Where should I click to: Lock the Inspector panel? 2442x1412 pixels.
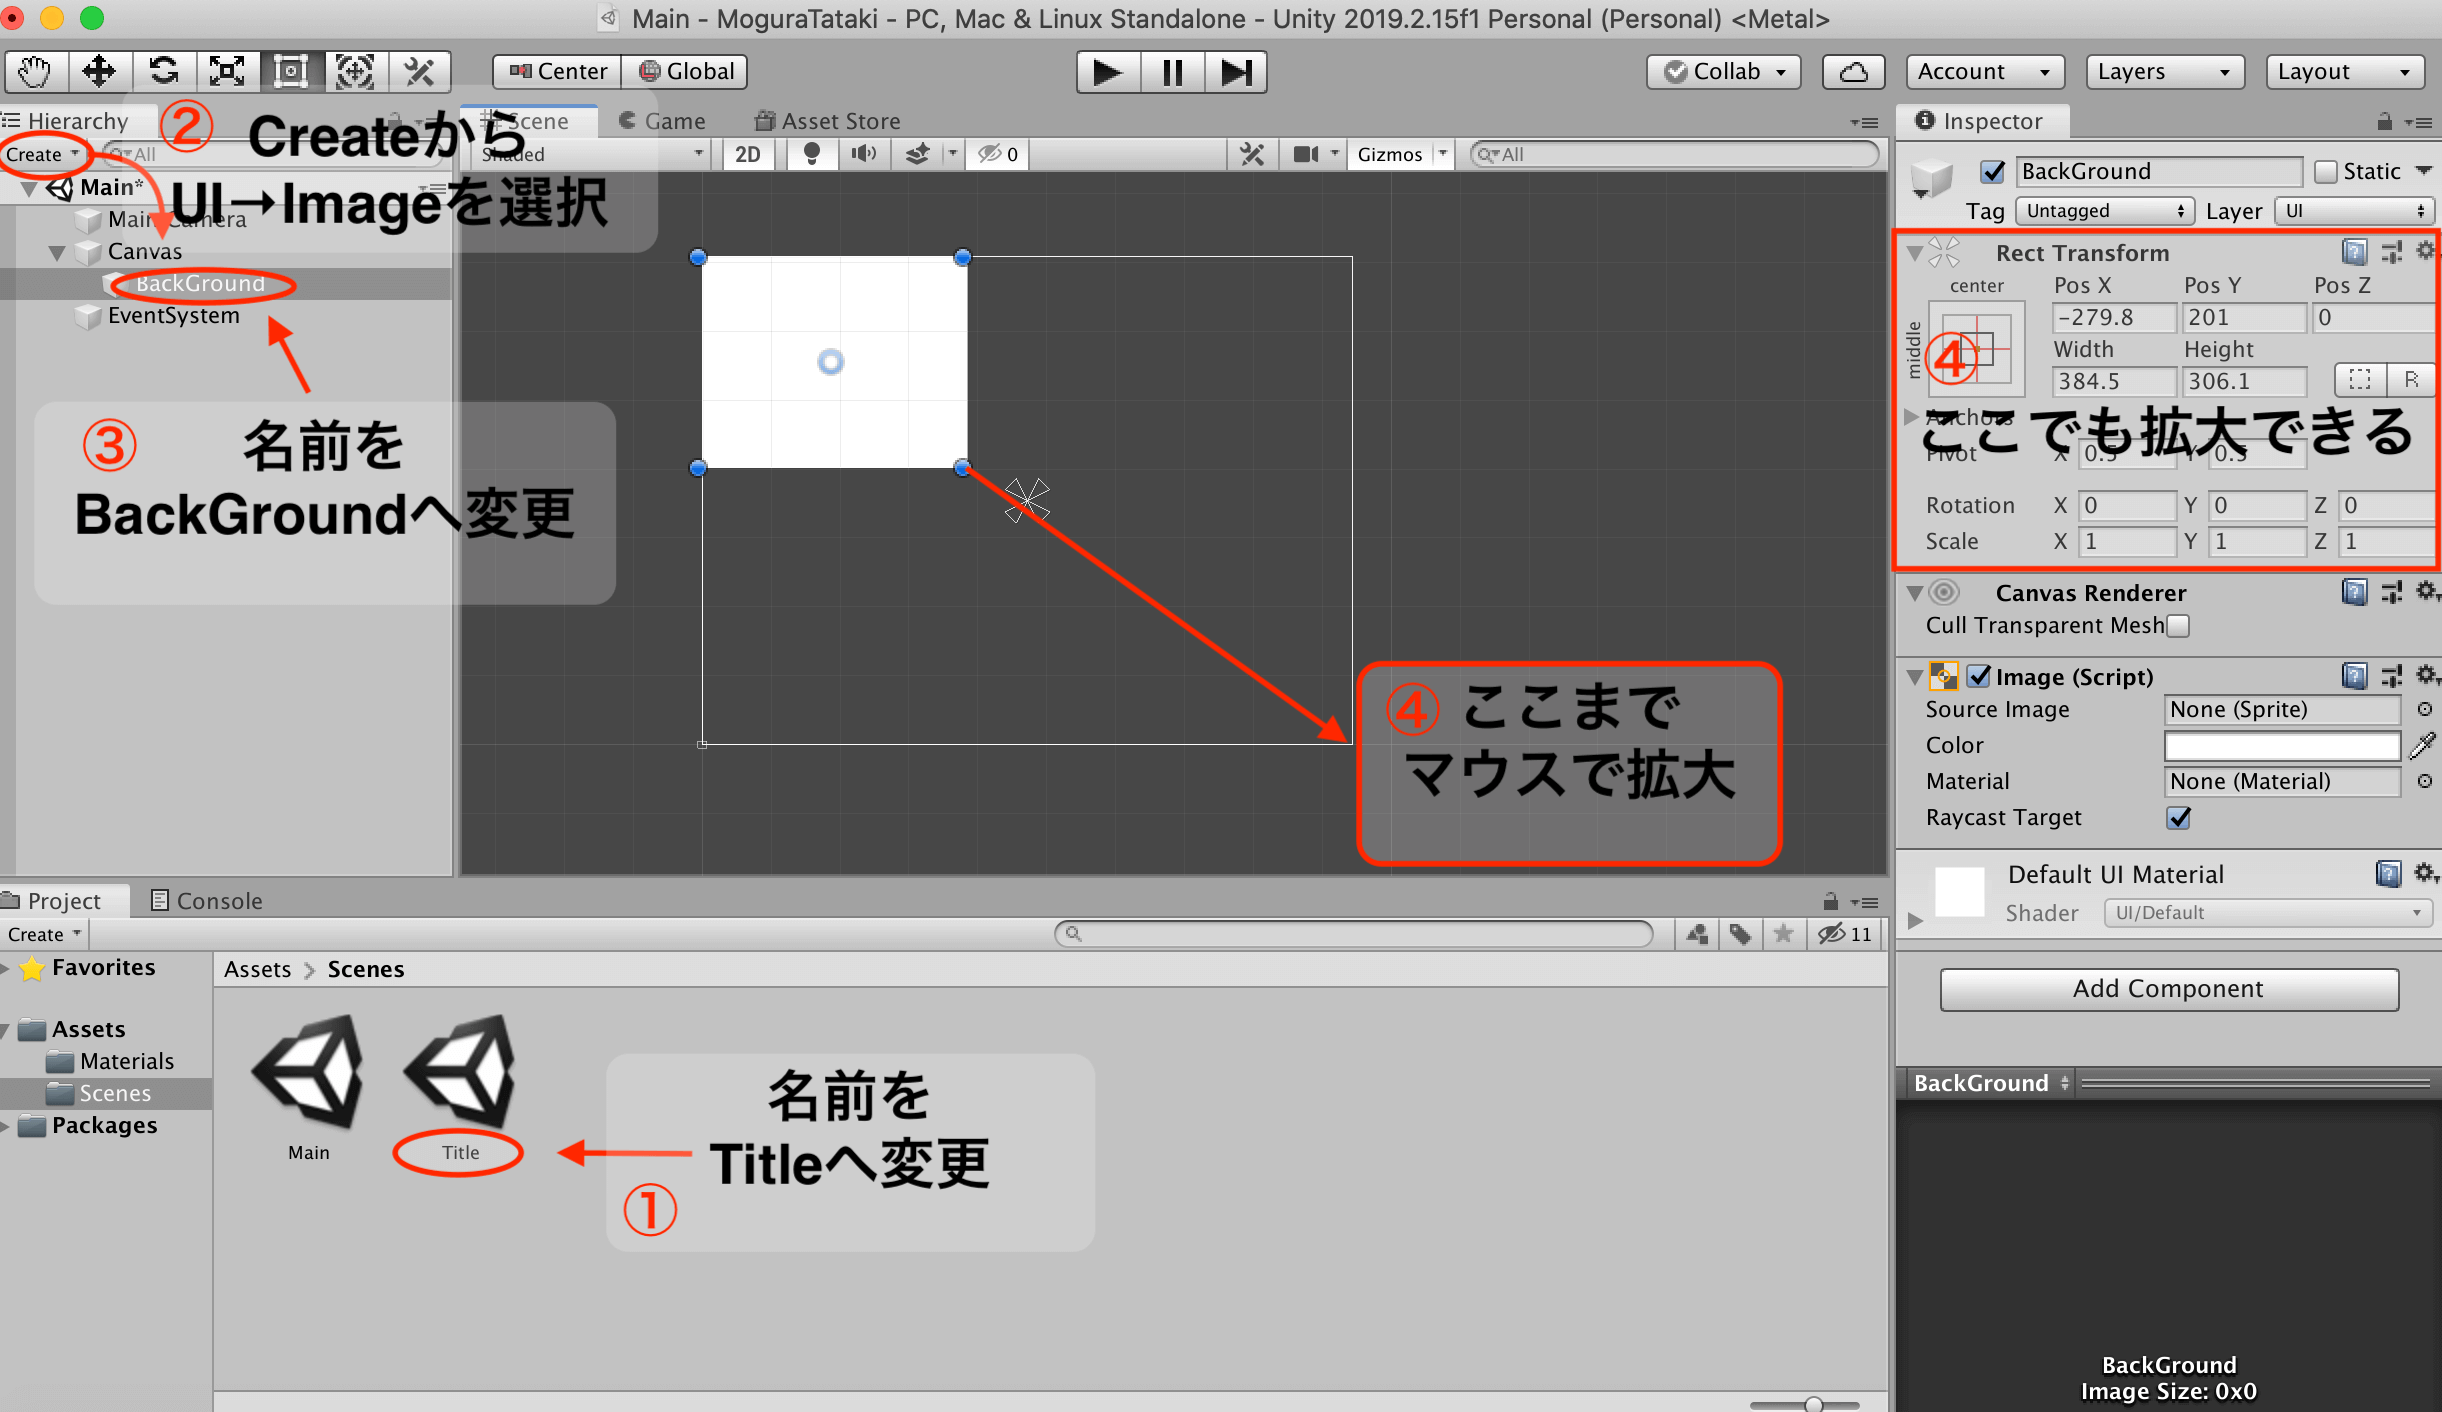tap(2385, 122)
